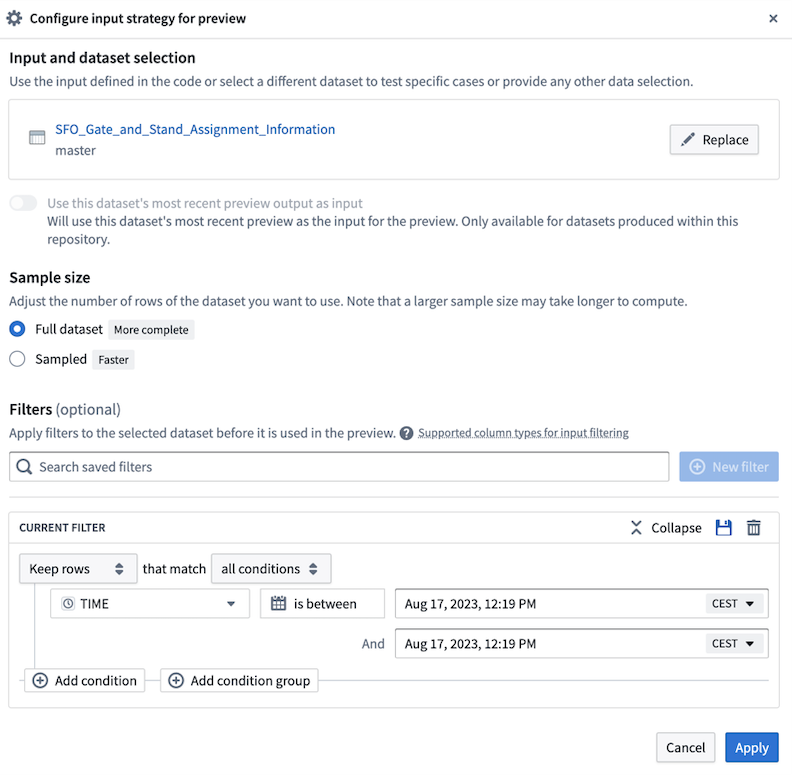Select the Sampled radio option
The image size is (792, 776).
17,359
